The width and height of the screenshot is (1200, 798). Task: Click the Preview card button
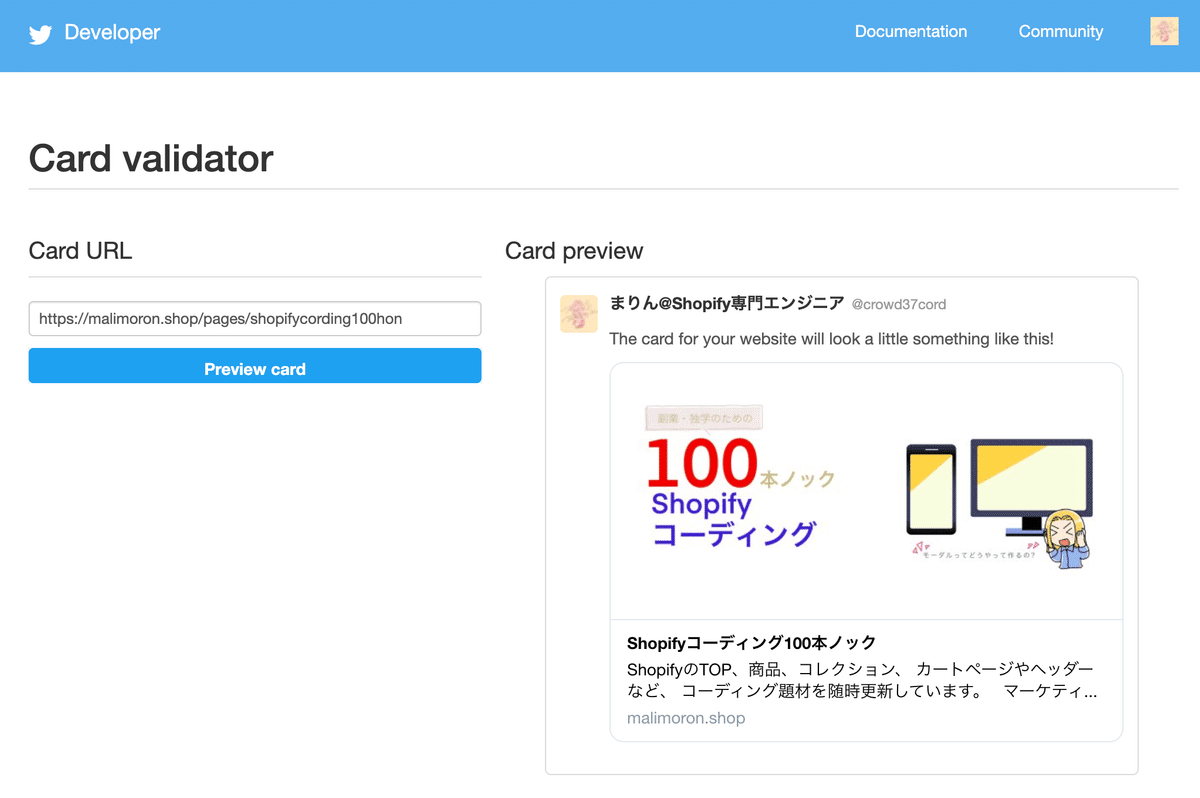tap(255, 366)
